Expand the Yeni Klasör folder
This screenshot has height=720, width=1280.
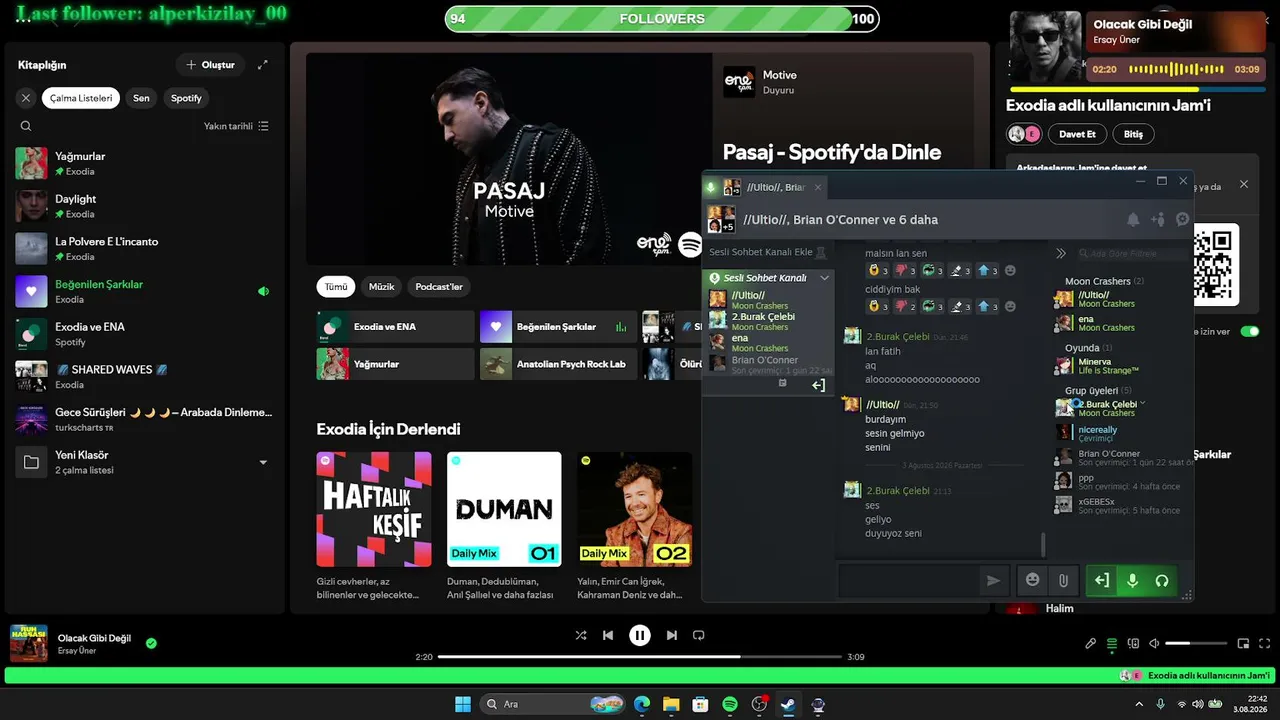[x=263, y=462]
